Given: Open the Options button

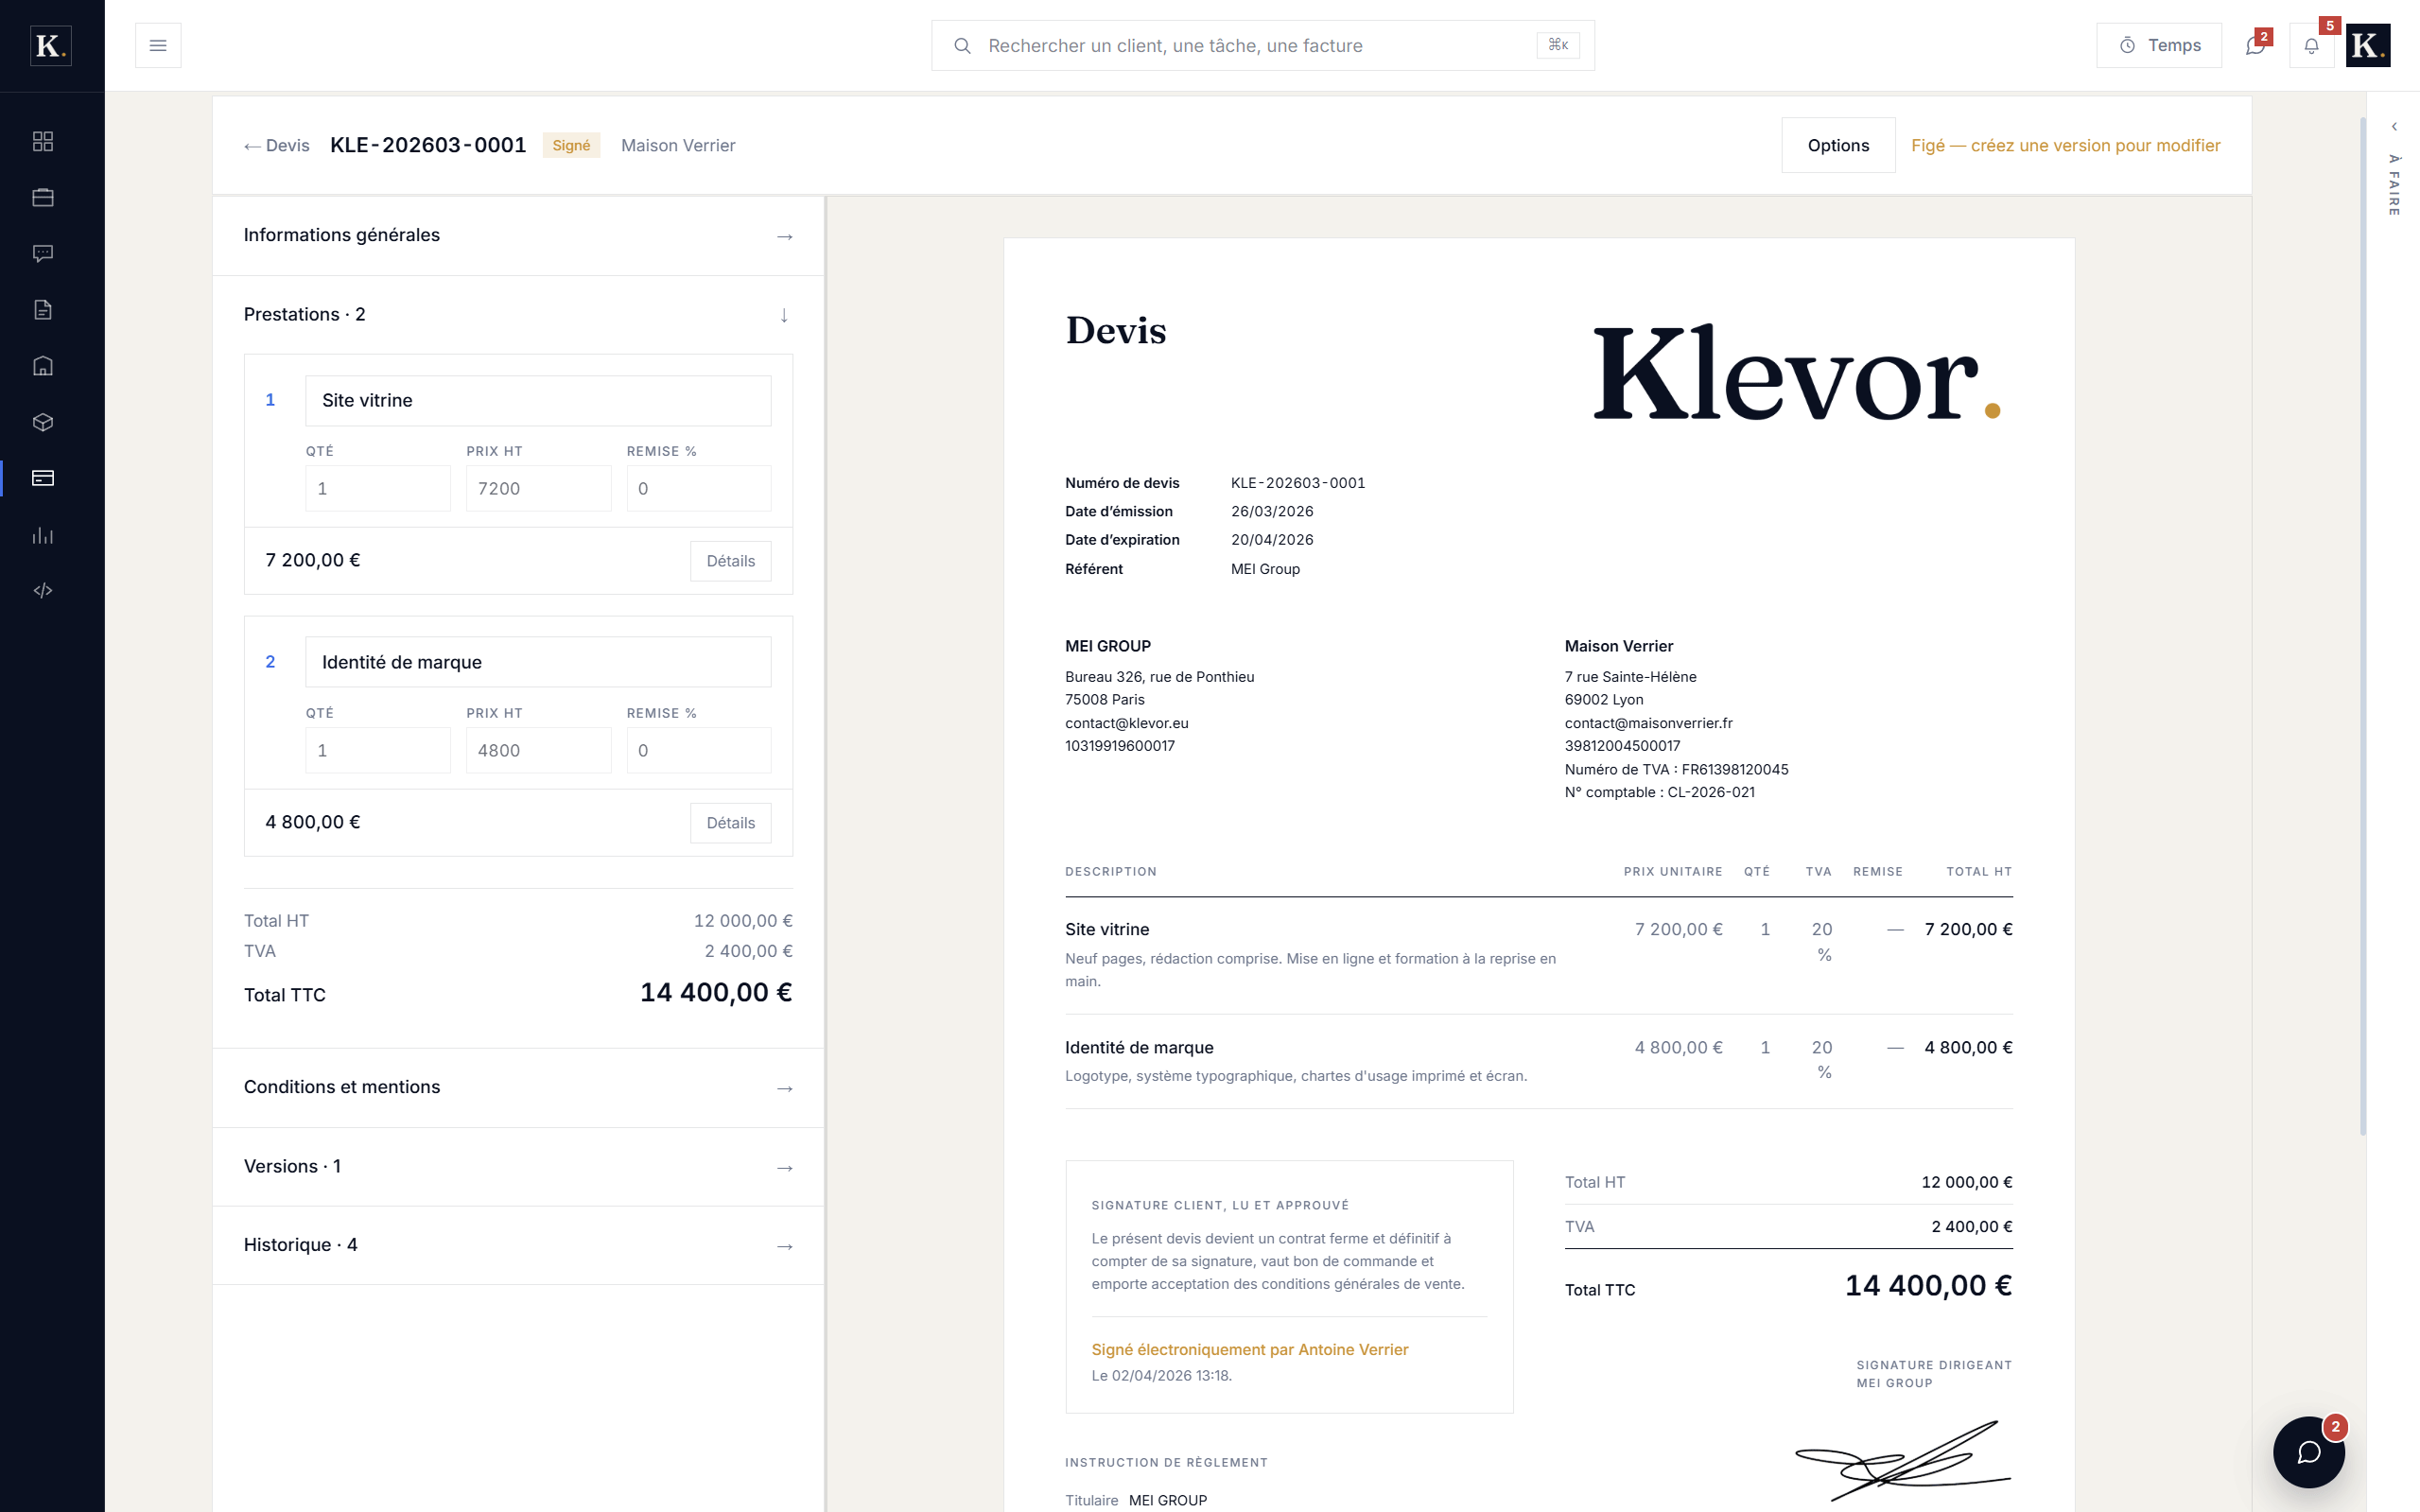Looking at the screenshot, I should [x=1838, y=145].
